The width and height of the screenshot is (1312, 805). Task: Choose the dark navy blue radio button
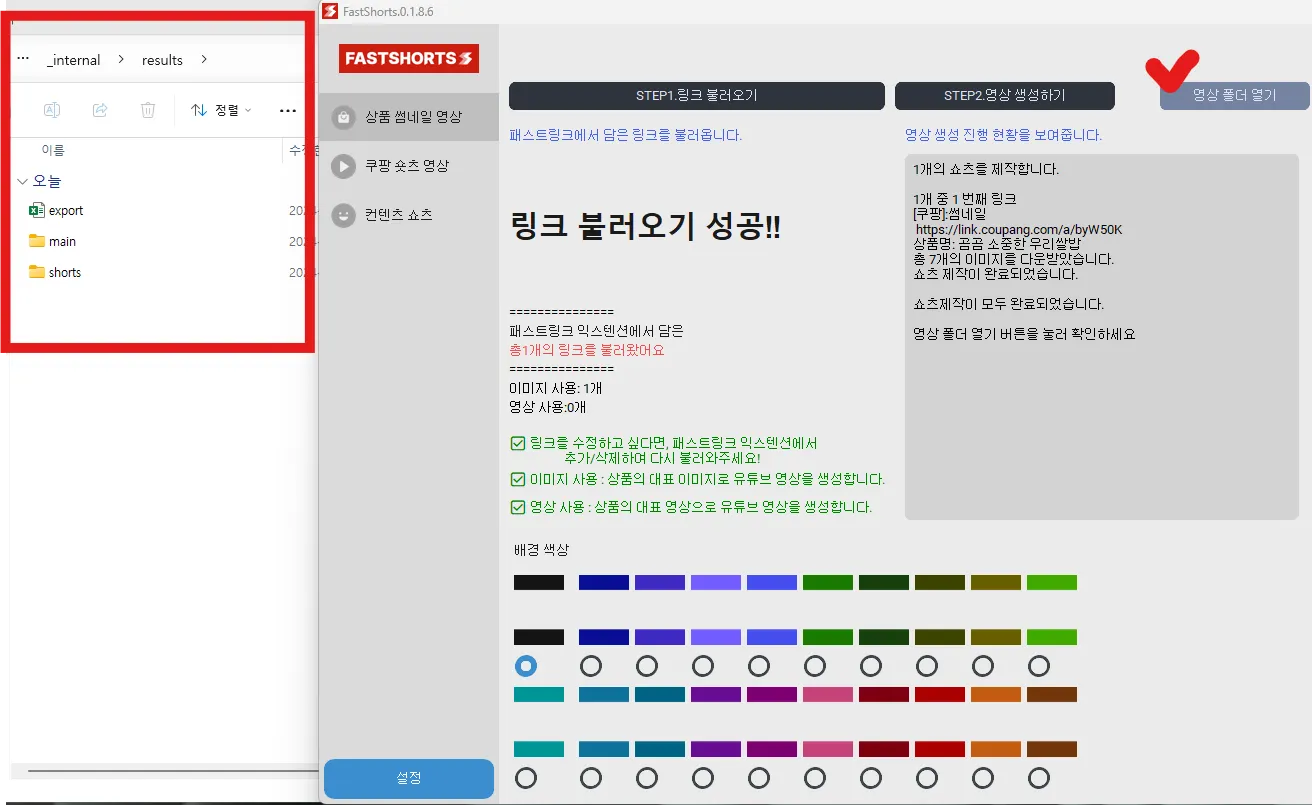coord(591,666)
